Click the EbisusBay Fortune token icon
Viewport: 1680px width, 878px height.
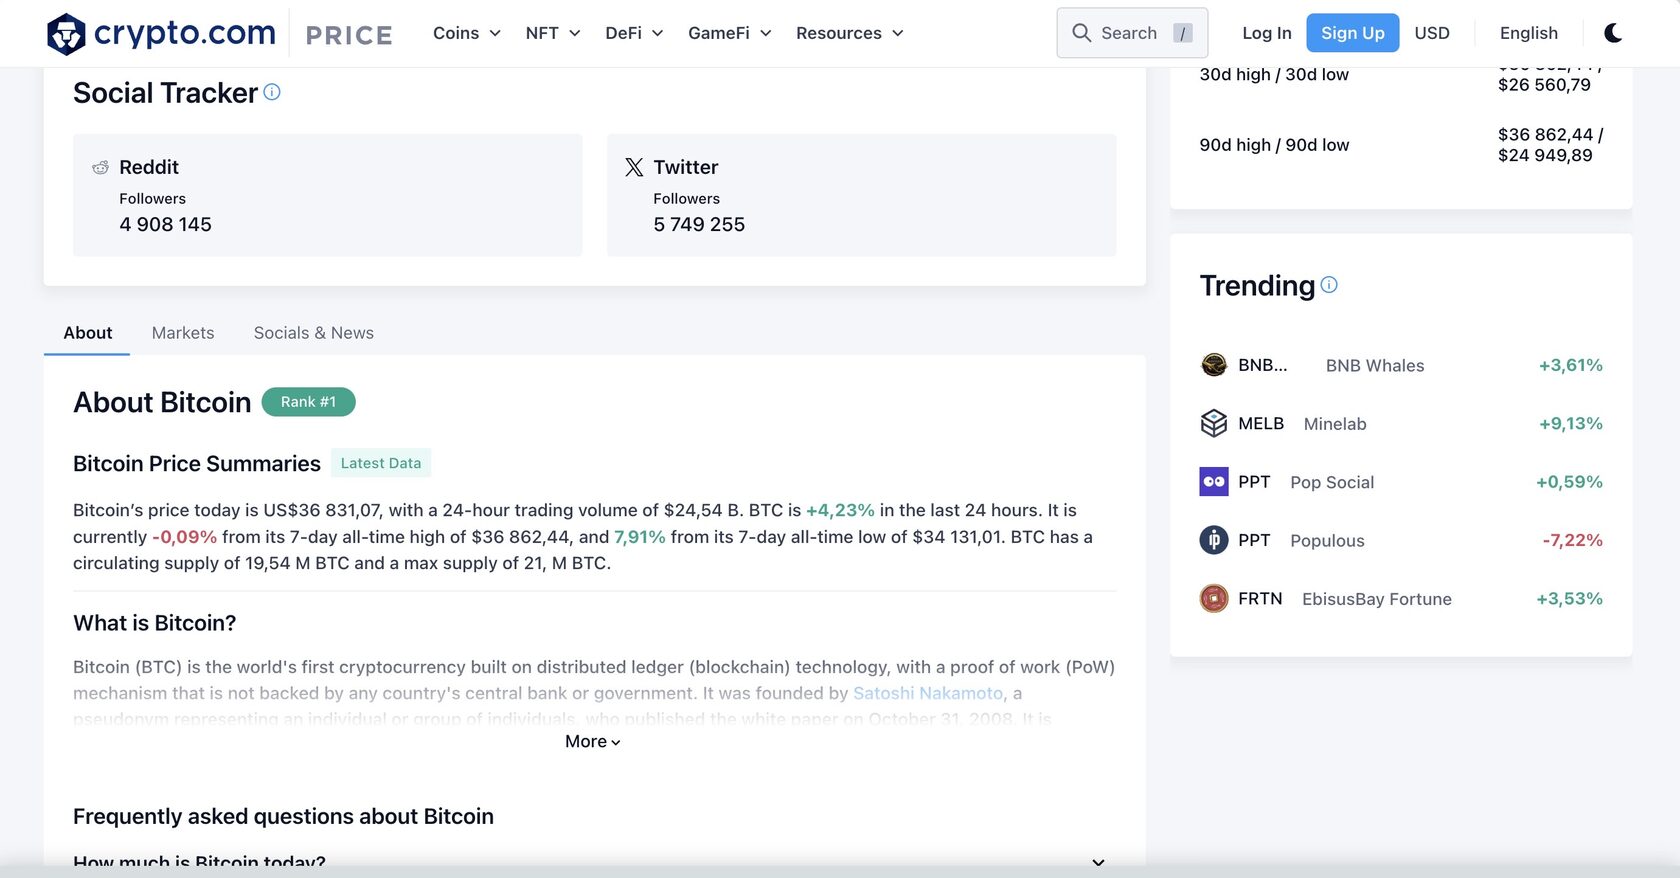(x=1213, y=598)
